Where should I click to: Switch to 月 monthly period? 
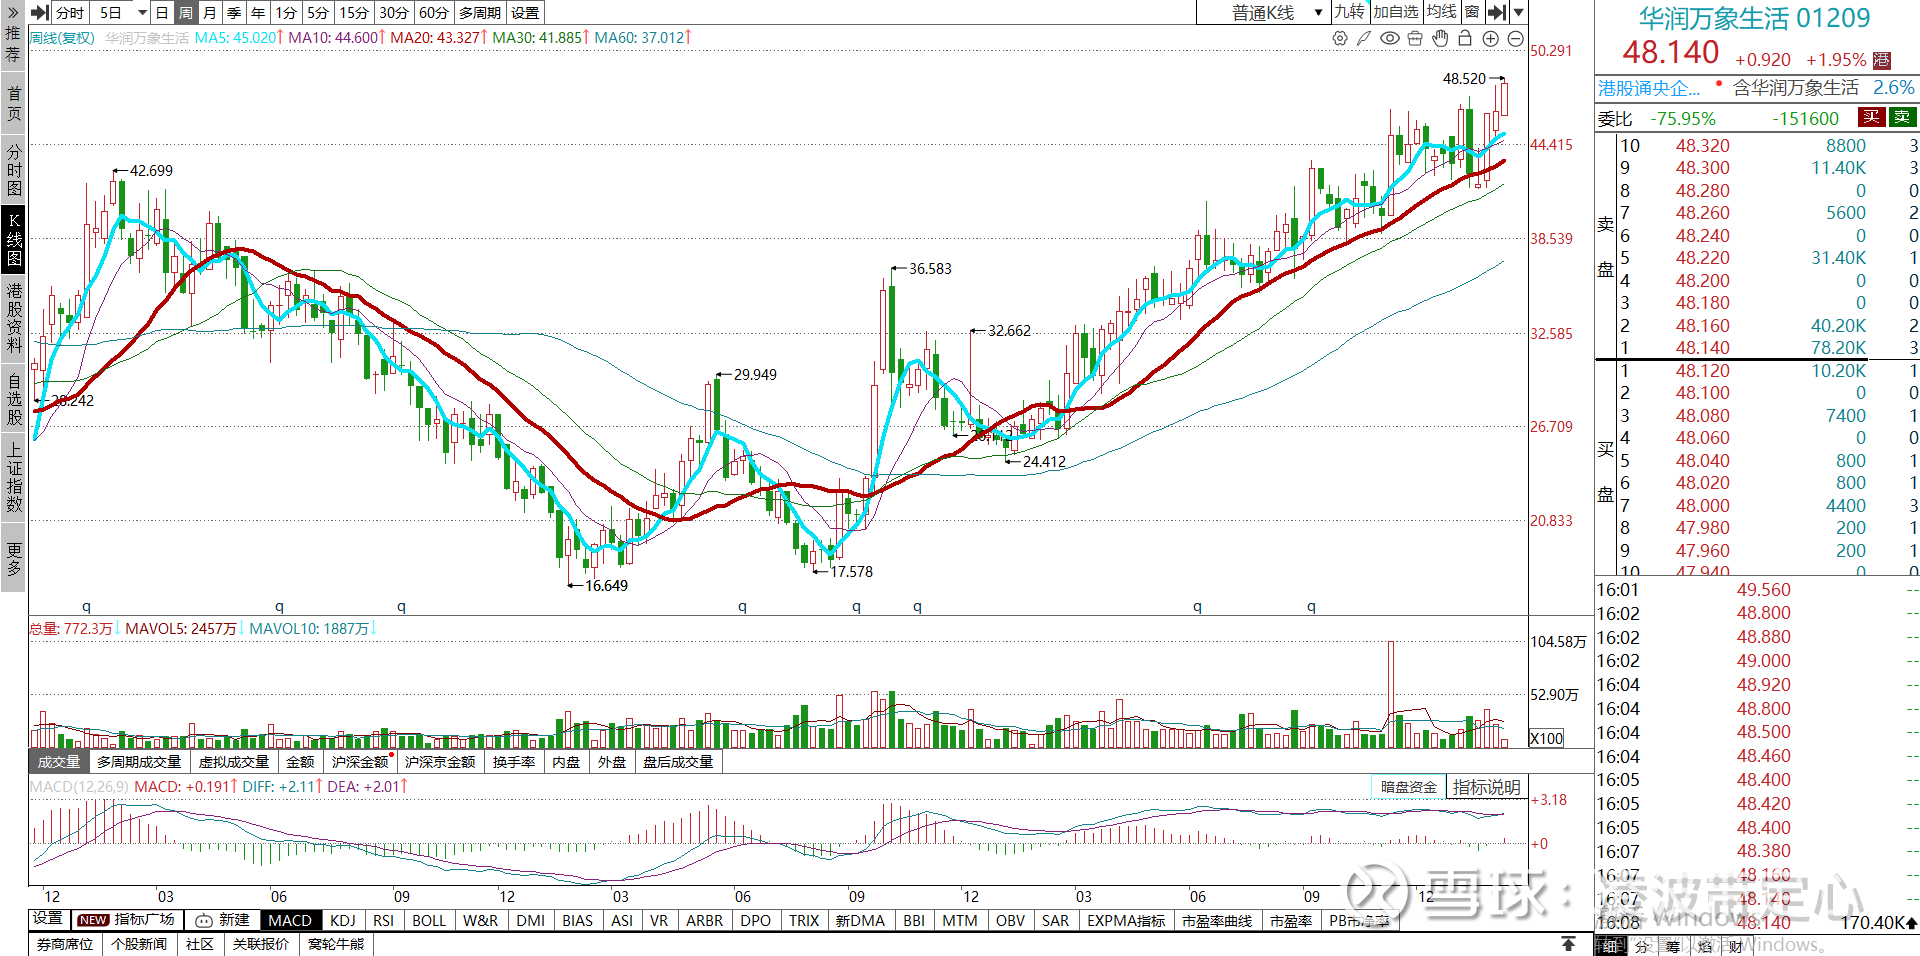(x=210, y=12)
